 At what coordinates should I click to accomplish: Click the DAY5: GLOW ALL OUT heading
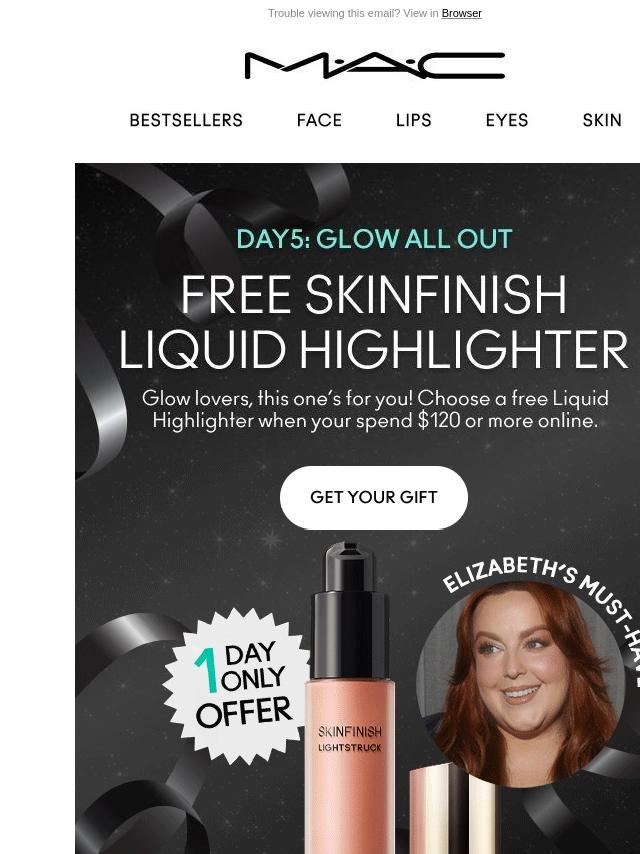pyautogui.click(x=374, y=239)
